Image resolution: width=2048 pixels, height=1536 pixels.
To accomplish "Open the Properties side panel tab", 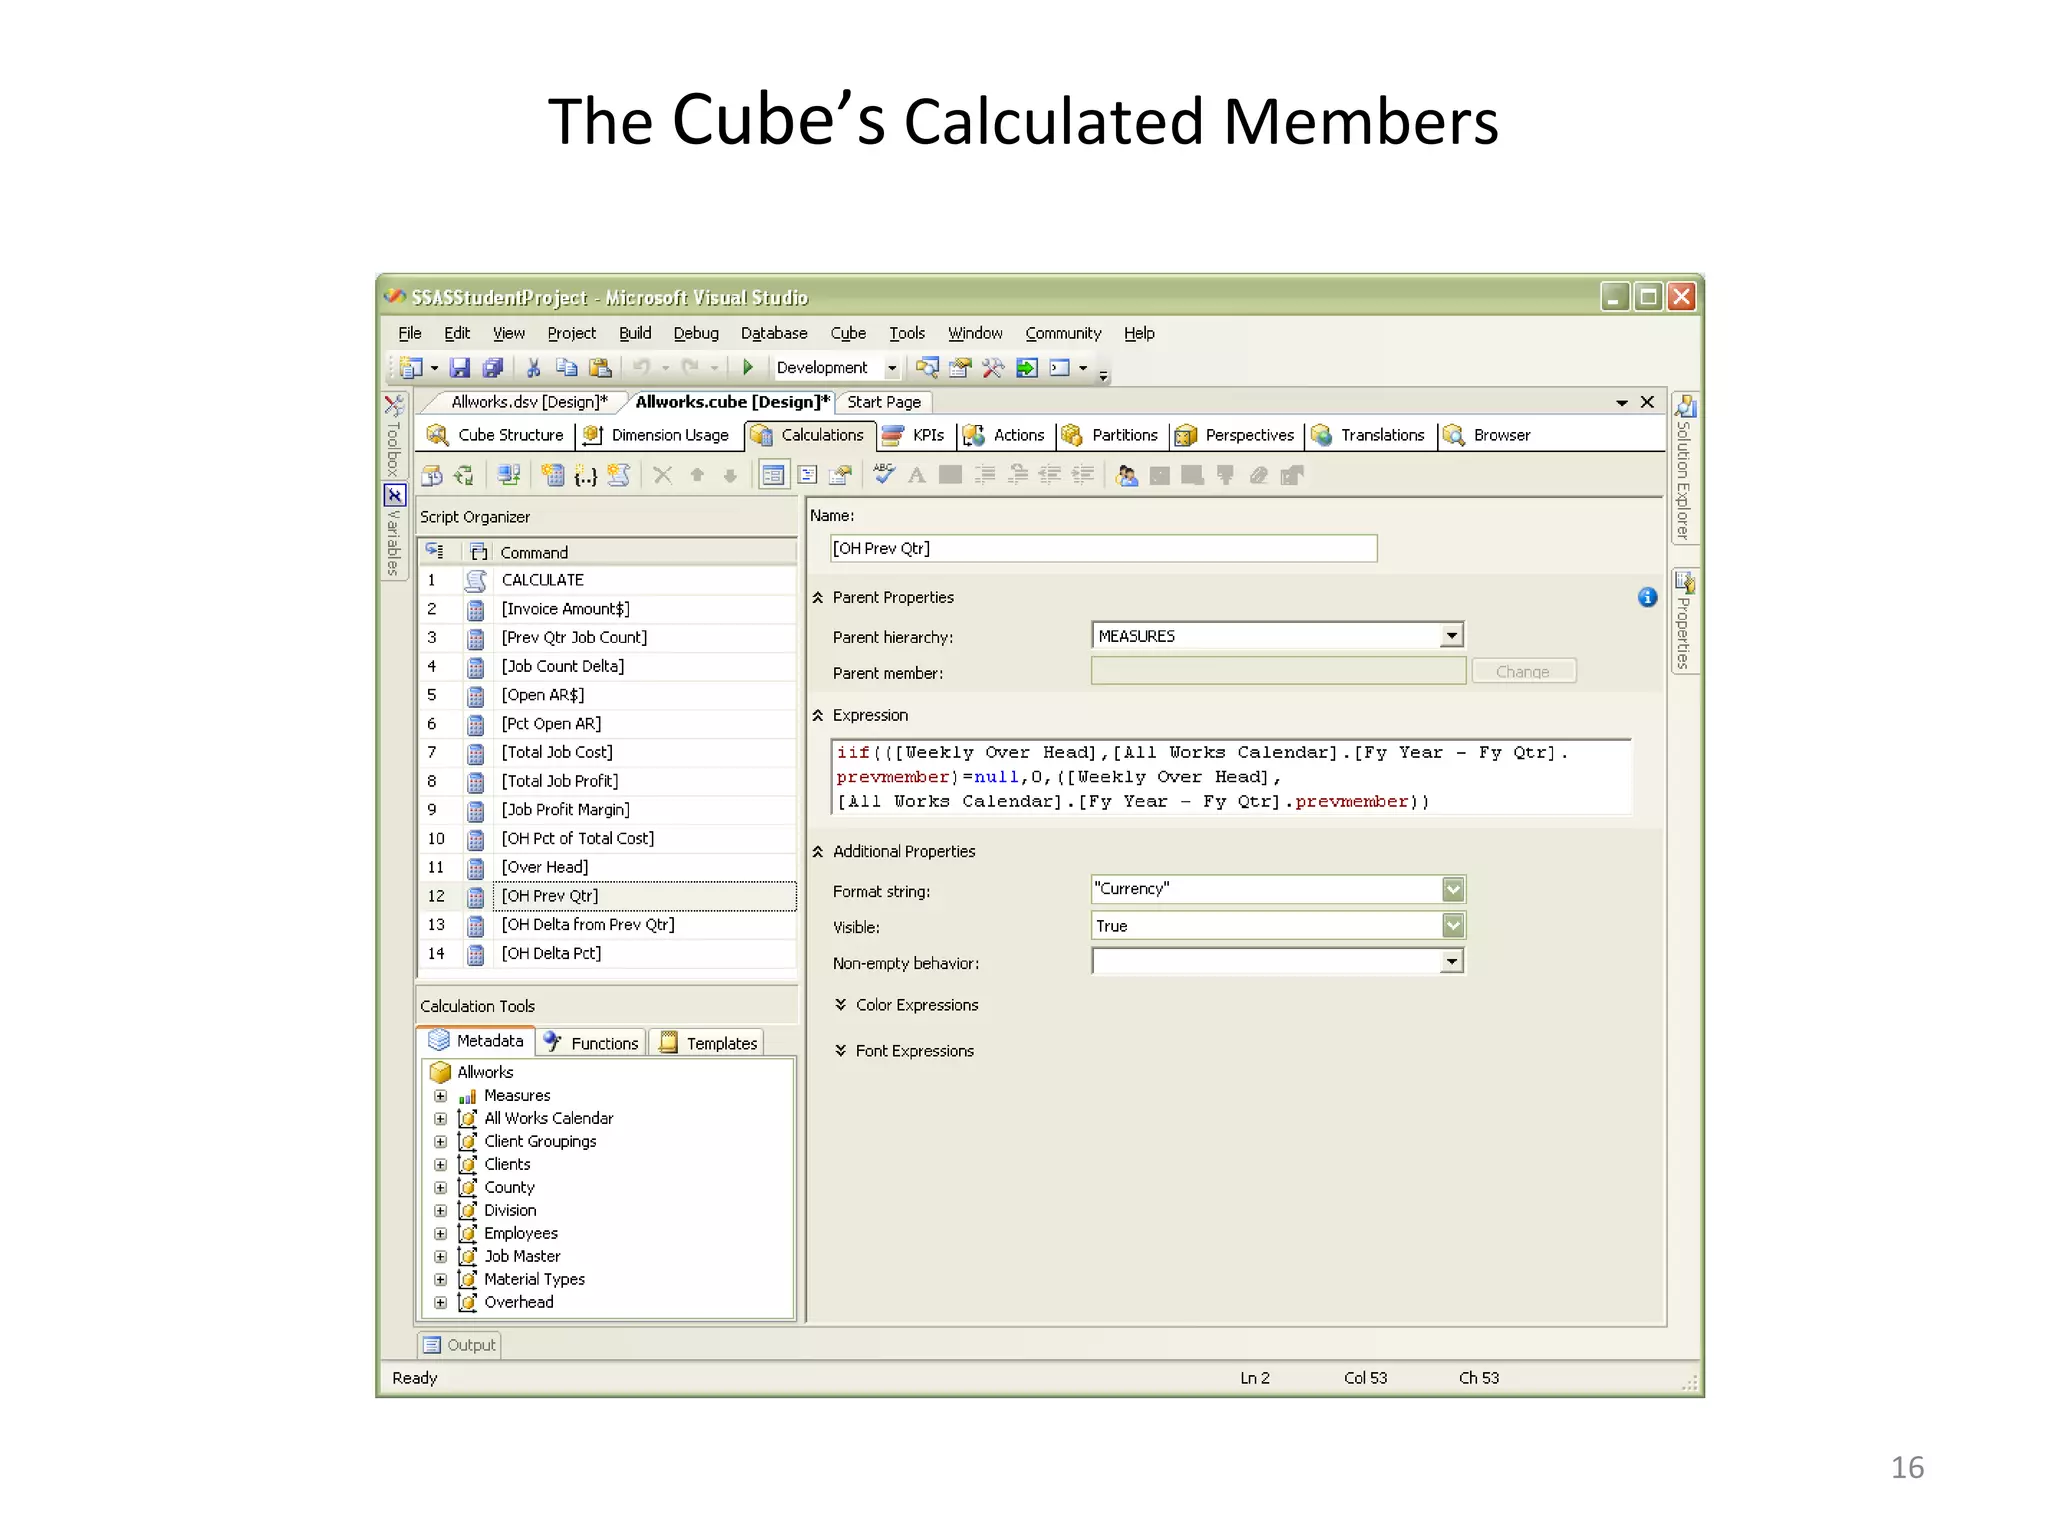I will pos(1684,621).
